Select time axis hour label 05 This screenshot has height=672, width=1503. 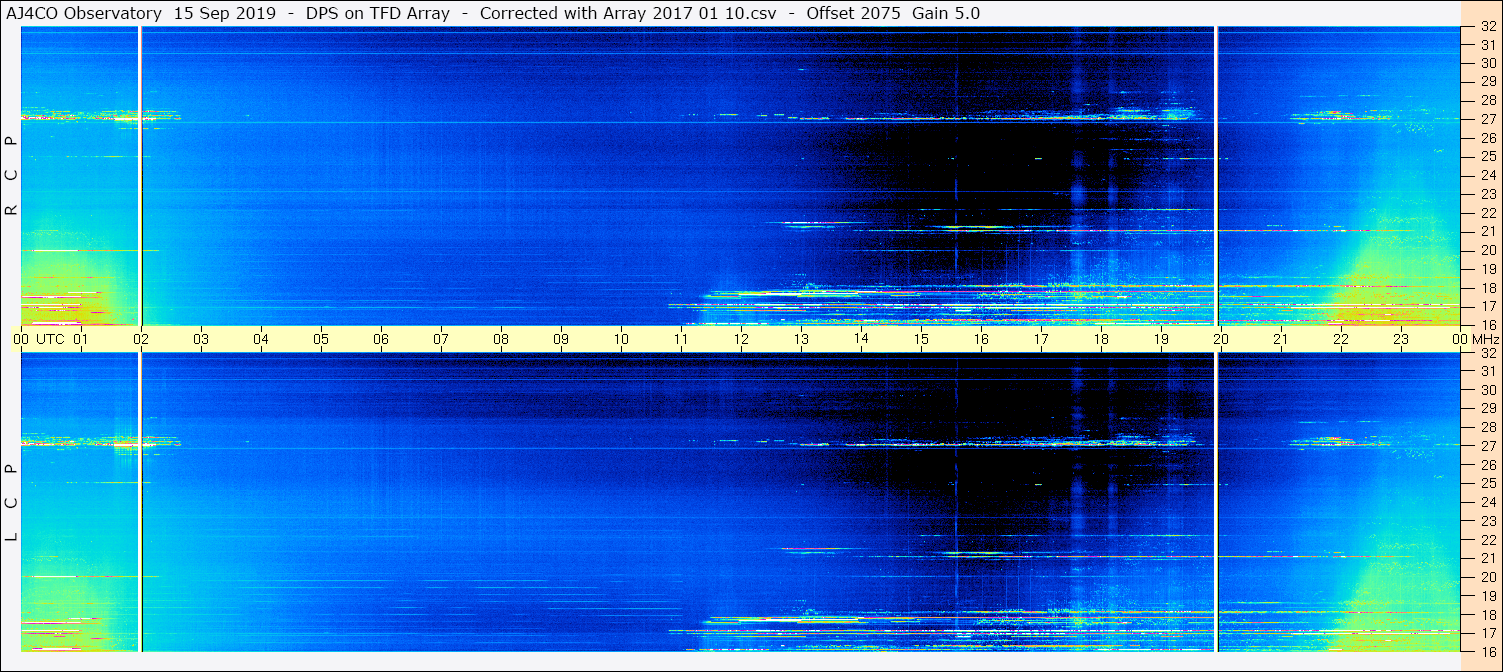pyautogui.click(x=321, y=339)
